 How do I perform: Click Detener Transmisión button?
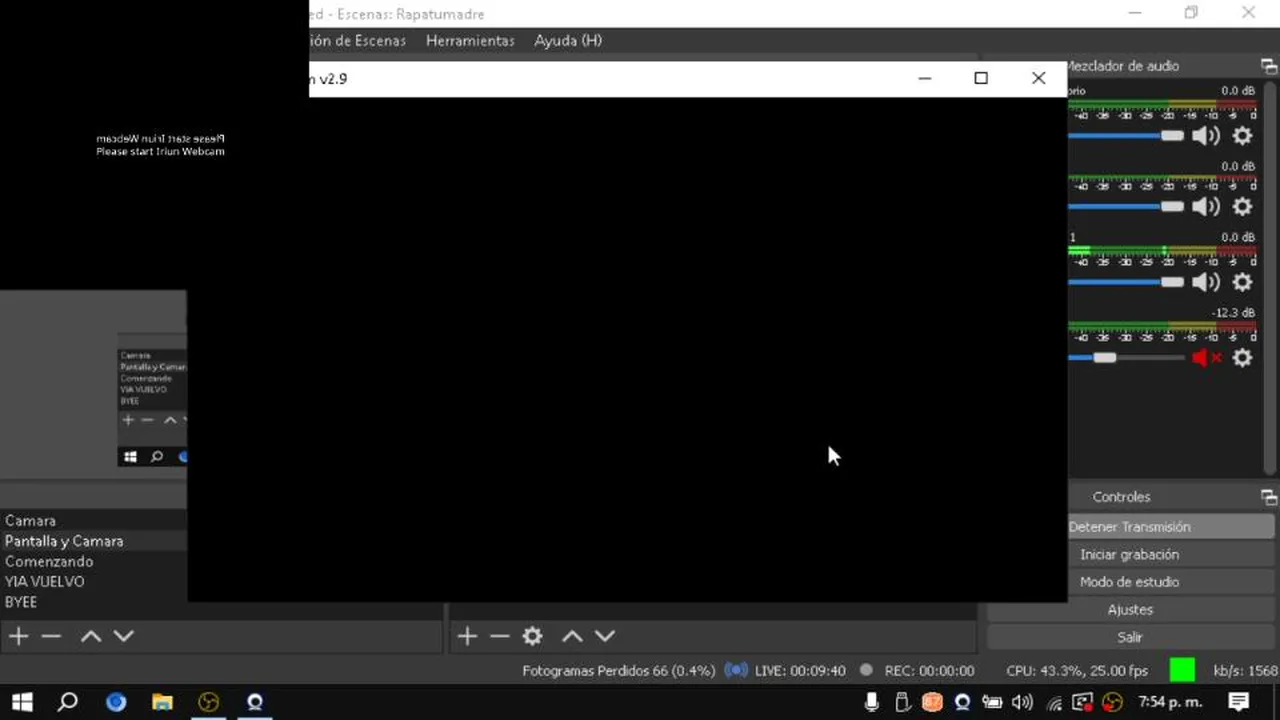coord(1129,527)
